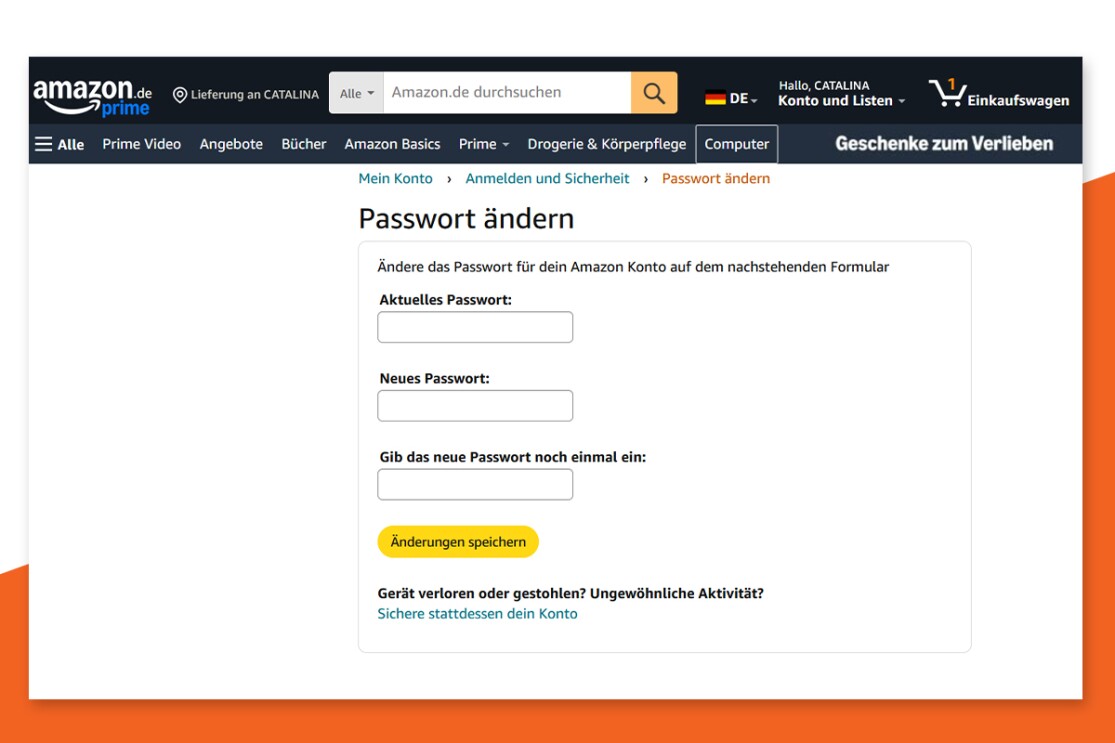Screen dimensions: 1115x743
Task: Select the Computer navigation item
Action: pos(736,144)
